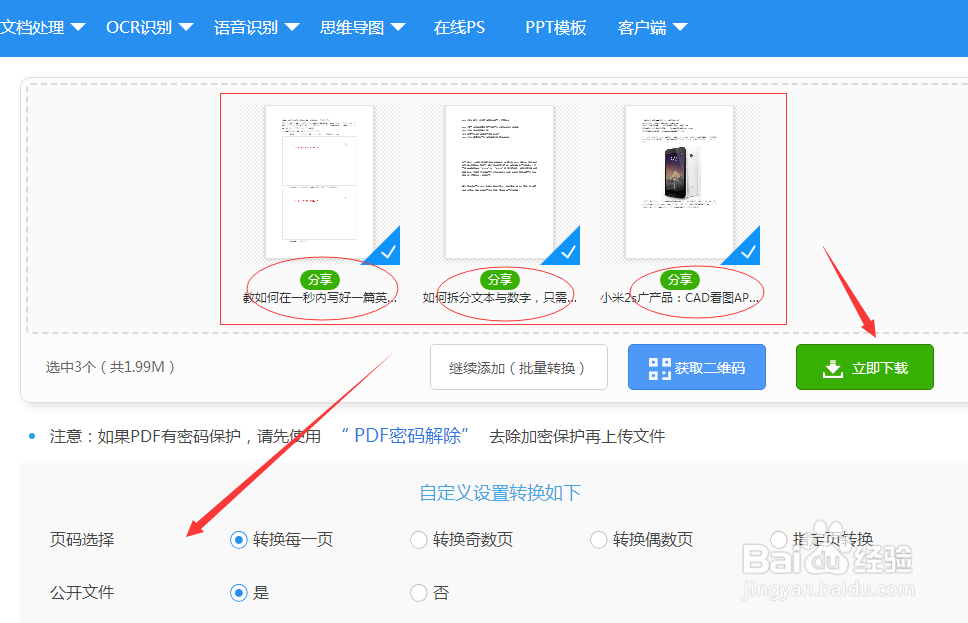This screenshot has height=623, width=968.
Task: Click the 继续添加（批量转换） button
Action: click(518, 367)
